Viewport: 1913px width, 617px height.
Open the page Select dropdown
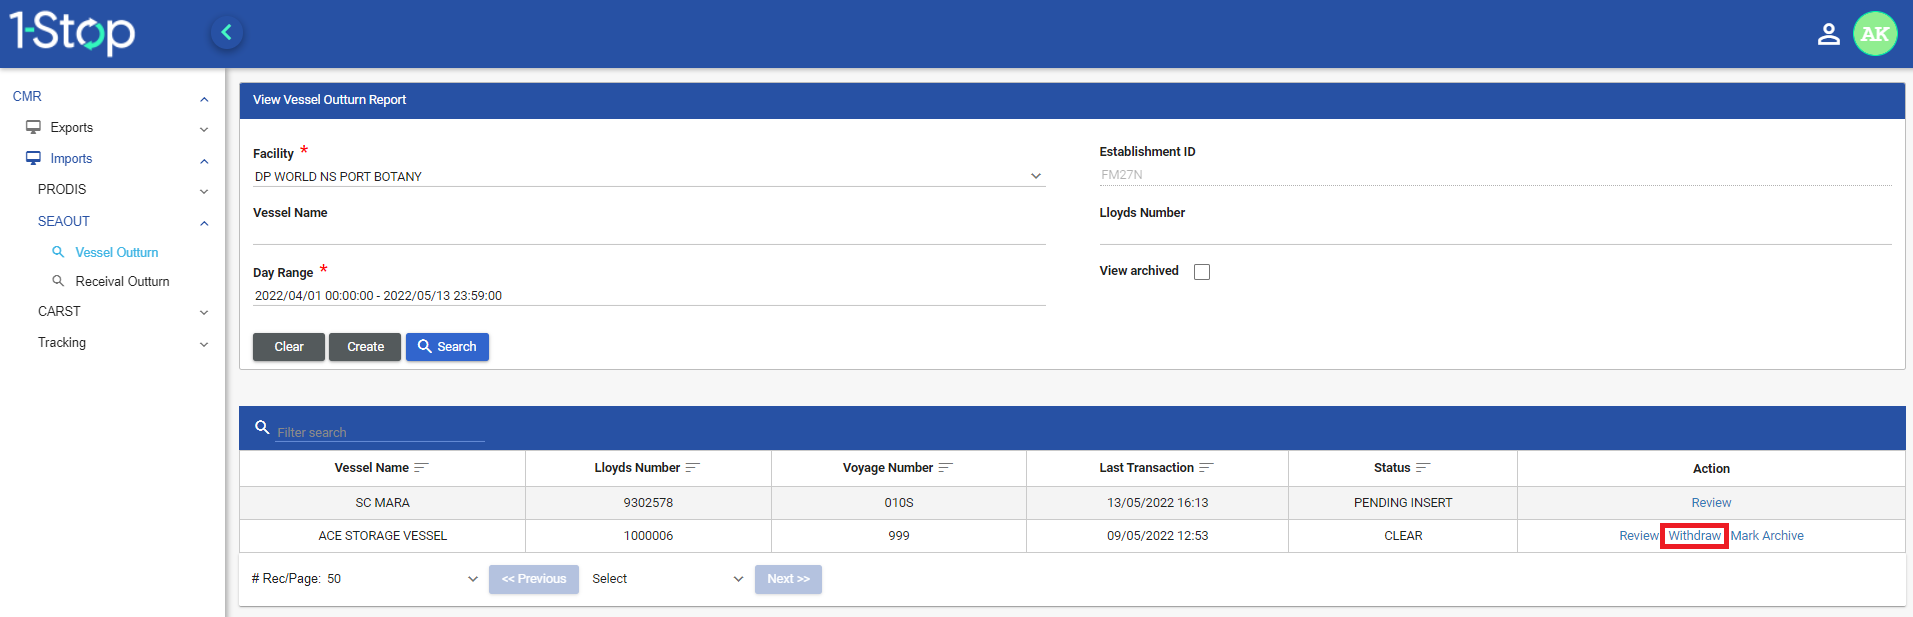click(667, 579)
